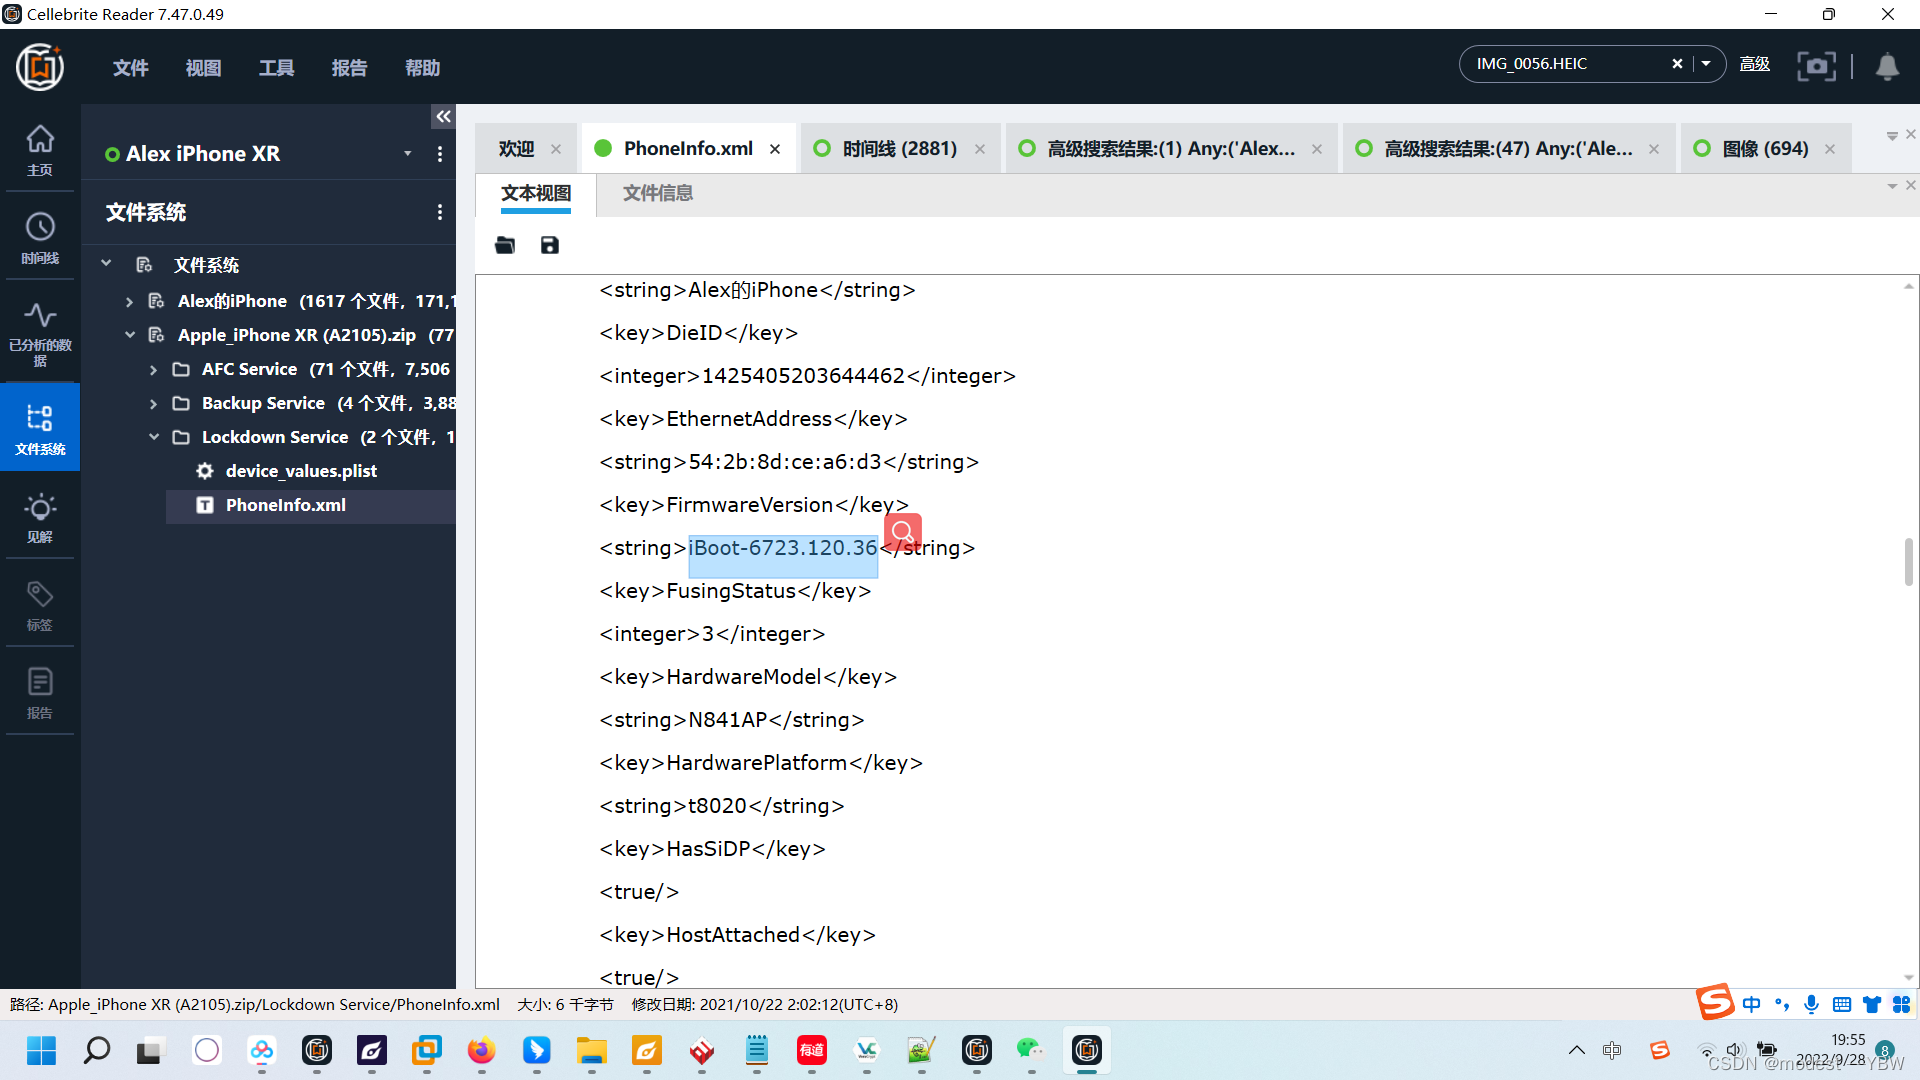1920x1080 pixels.
Task: Collapse the left panel with double chevron
Action: click(x=443, y=117)
